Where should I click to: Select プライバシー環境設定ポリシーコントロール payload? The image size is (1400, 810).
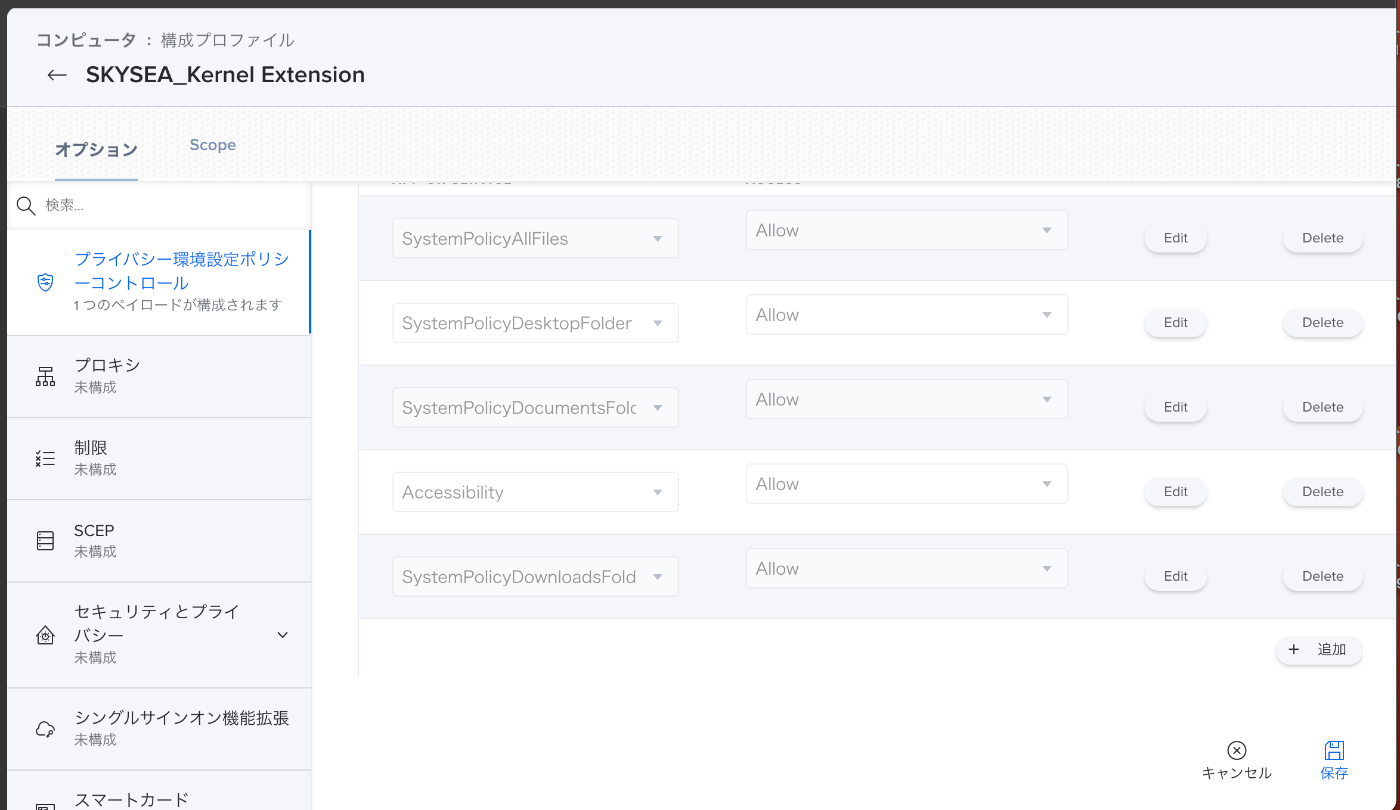[159, 282]
